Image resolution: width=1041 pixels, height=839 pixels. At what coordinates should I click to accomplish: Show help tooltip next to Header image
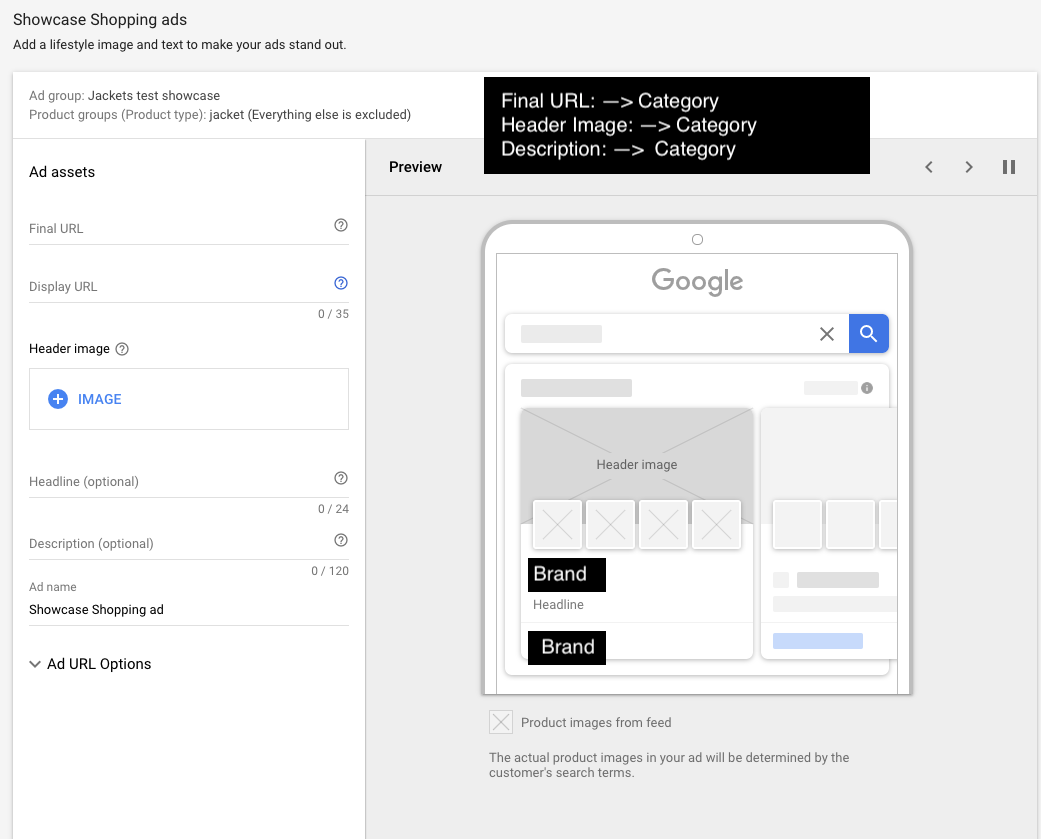point(122,349)
